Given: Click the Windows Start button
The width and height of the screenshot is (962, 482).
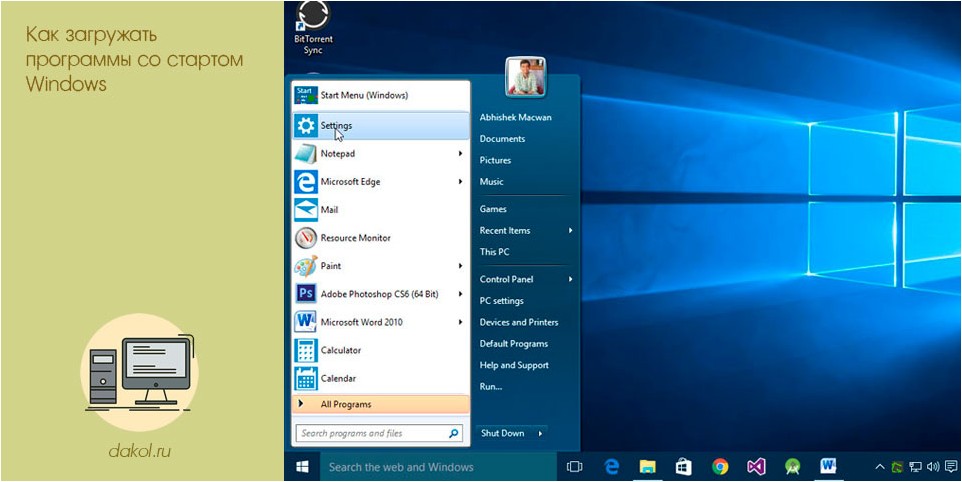Looking at the screenshot, I should click(302, 467).
